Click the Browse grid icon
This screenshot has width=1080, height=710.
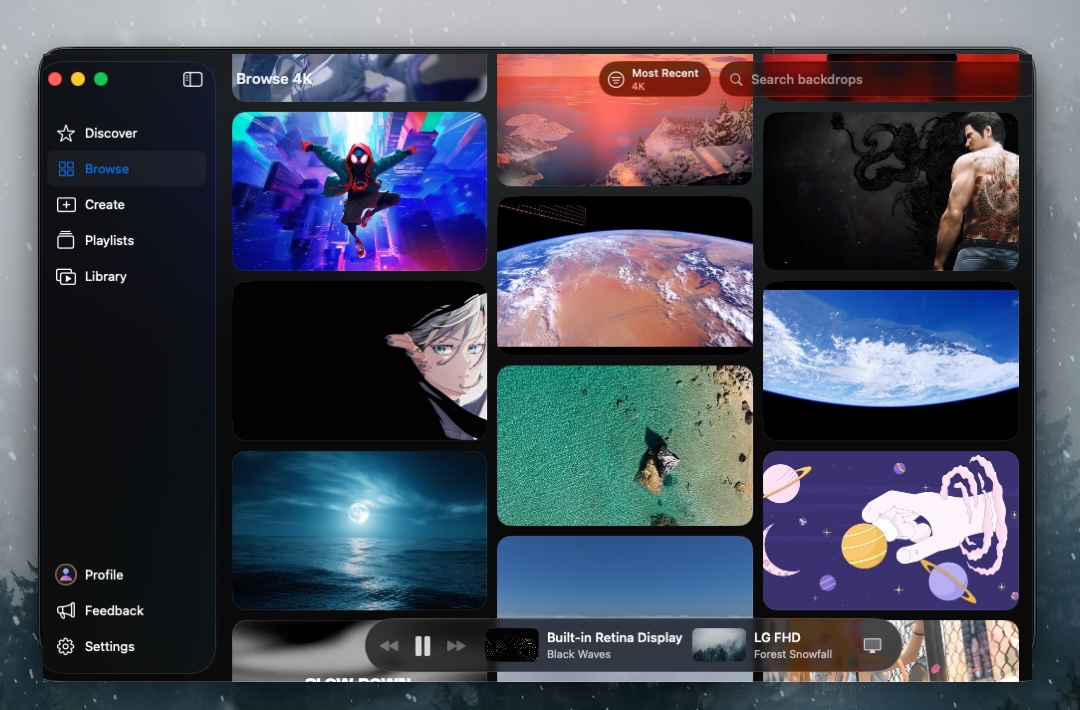point(66,169)
